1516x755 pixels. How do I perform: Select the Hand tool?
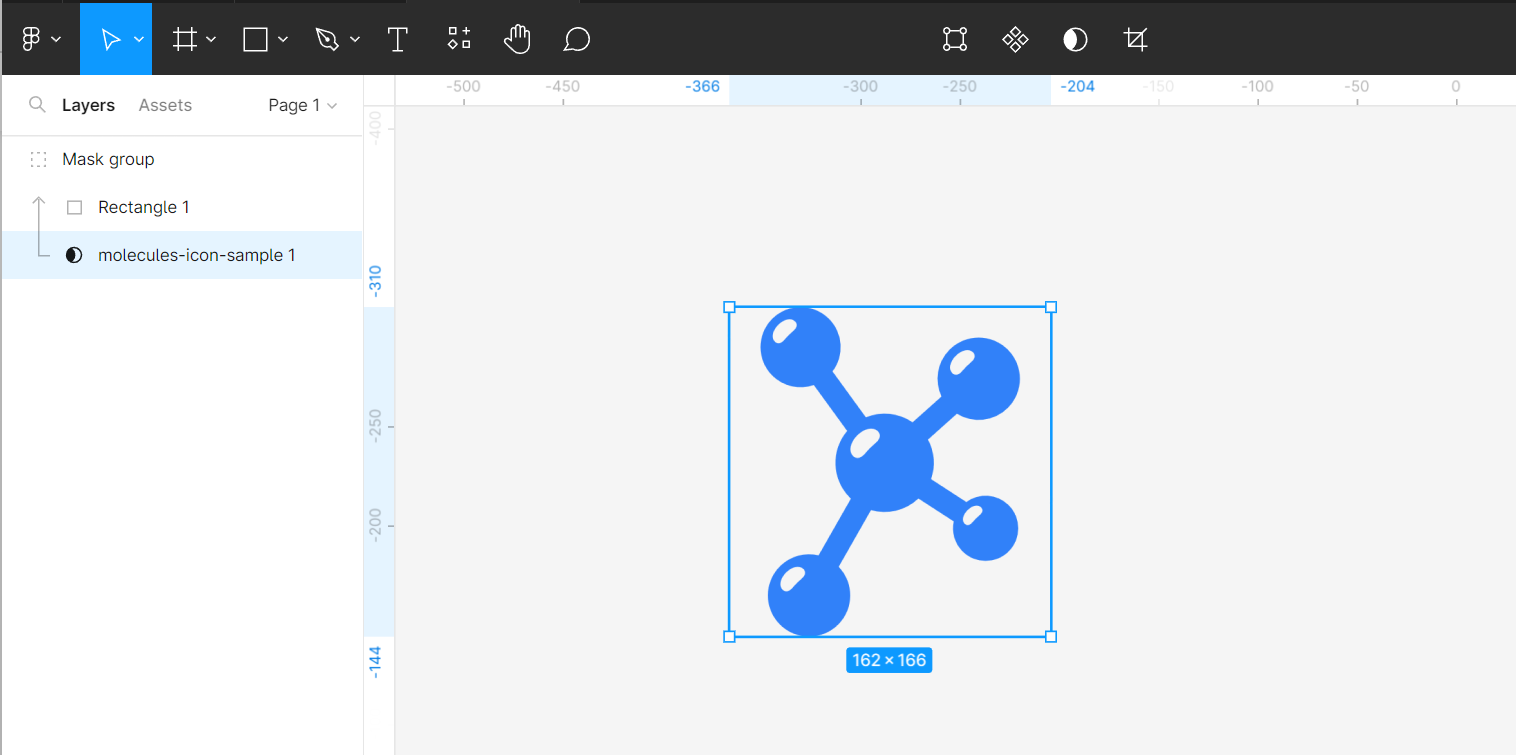(517, 39)
